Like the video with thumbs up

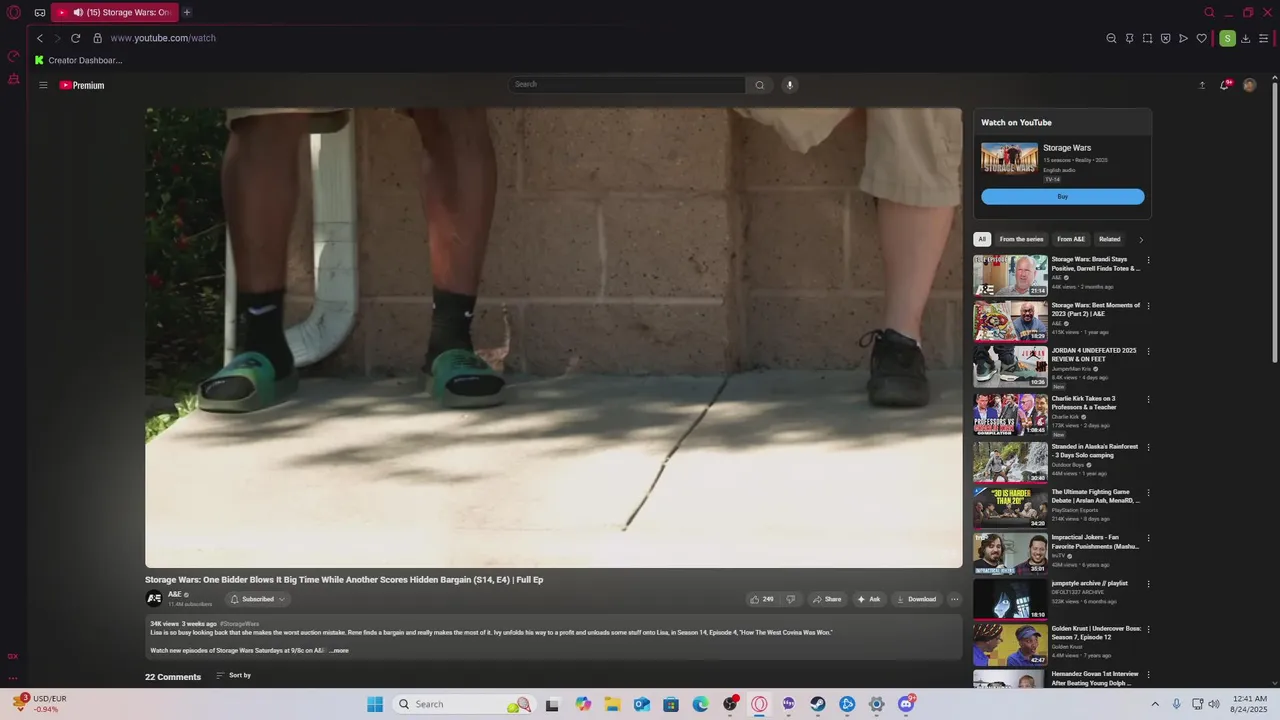(761, 599)
